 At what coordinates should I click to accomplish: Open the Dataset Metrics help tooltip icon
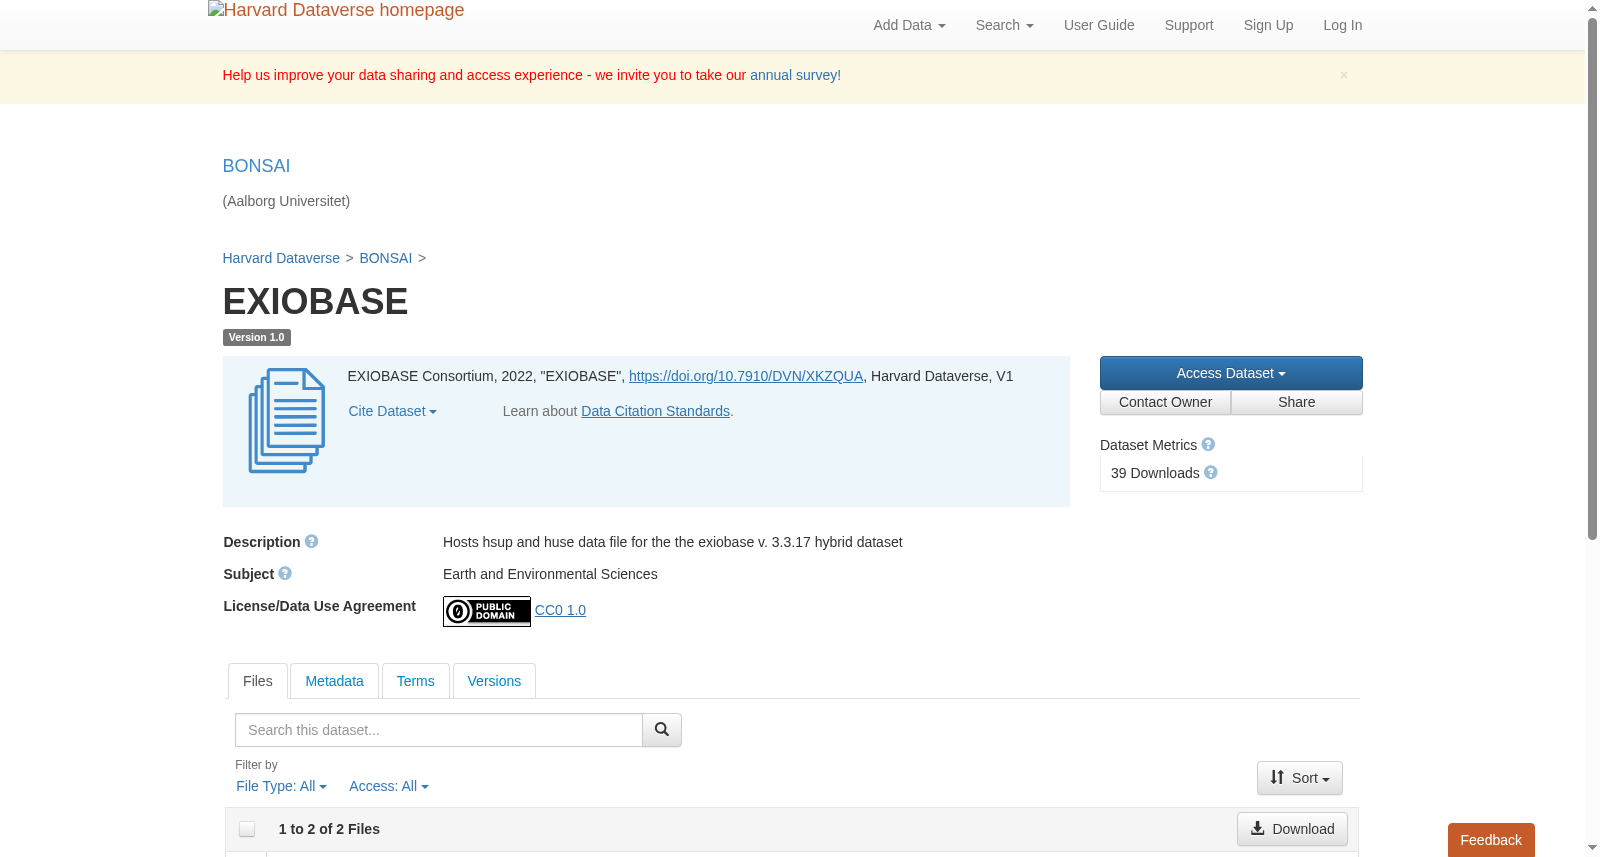1208,444
